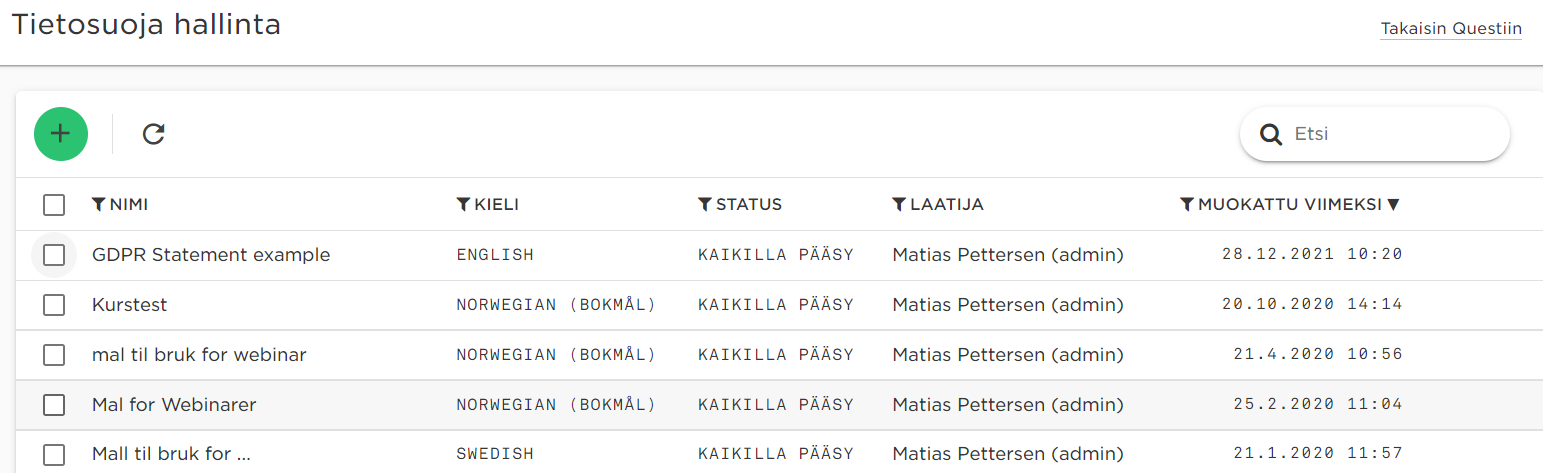This screenshot has width=1543, height=473.
Task: Select the Mal for Webinarer checkbox
Action: pos(54,405)
